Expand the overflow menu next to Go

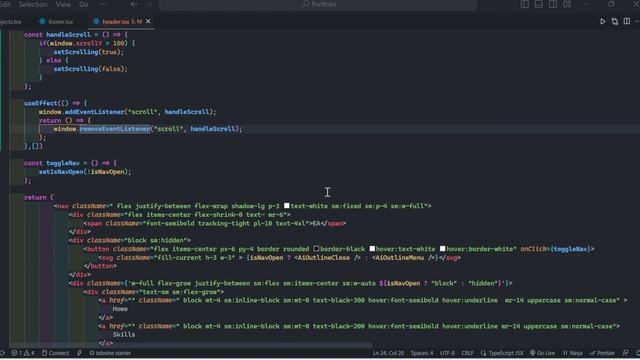click(x=102, y=4)
